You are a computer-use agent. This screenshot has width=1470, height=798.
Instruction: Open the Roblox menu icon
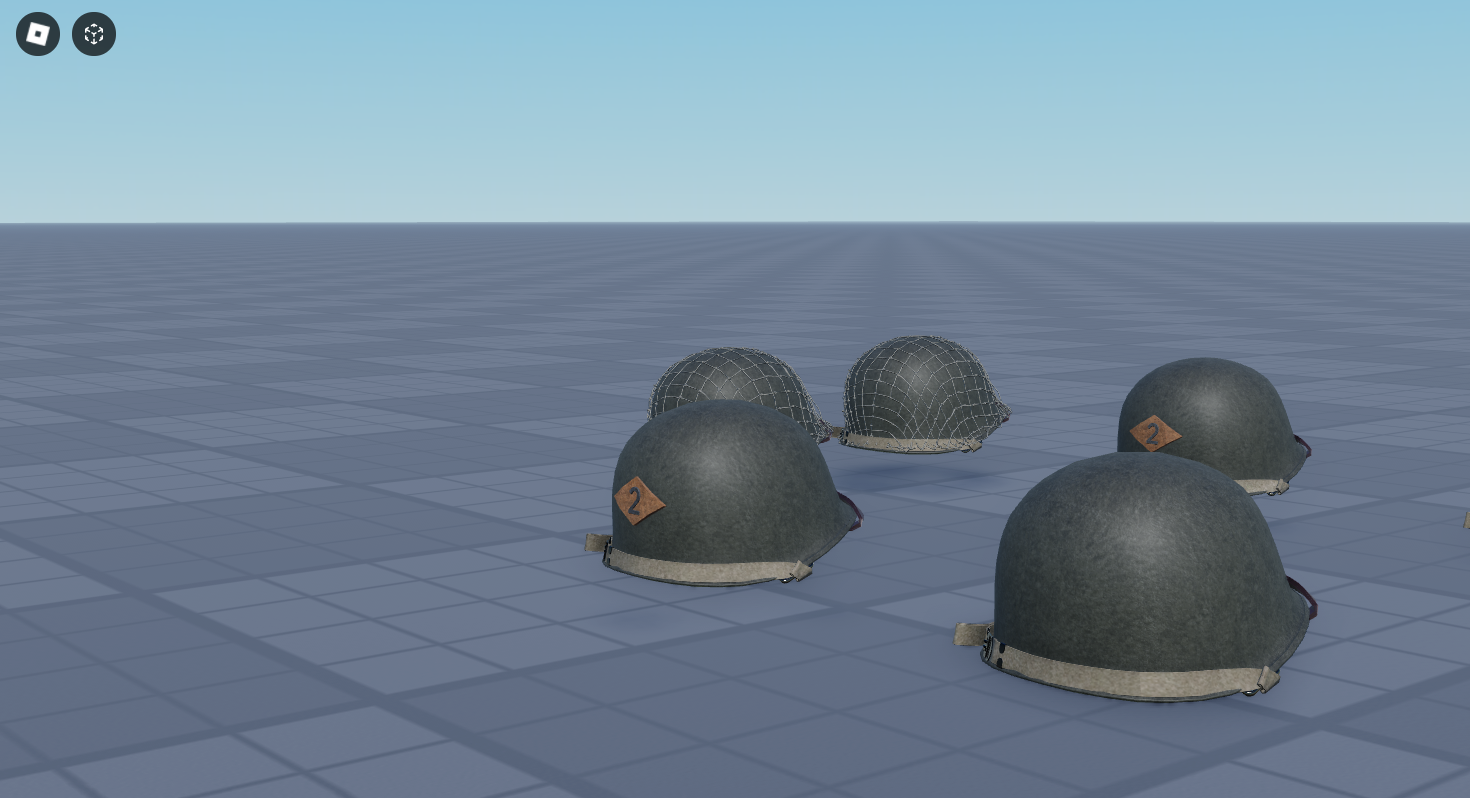[x=38, y=34]
